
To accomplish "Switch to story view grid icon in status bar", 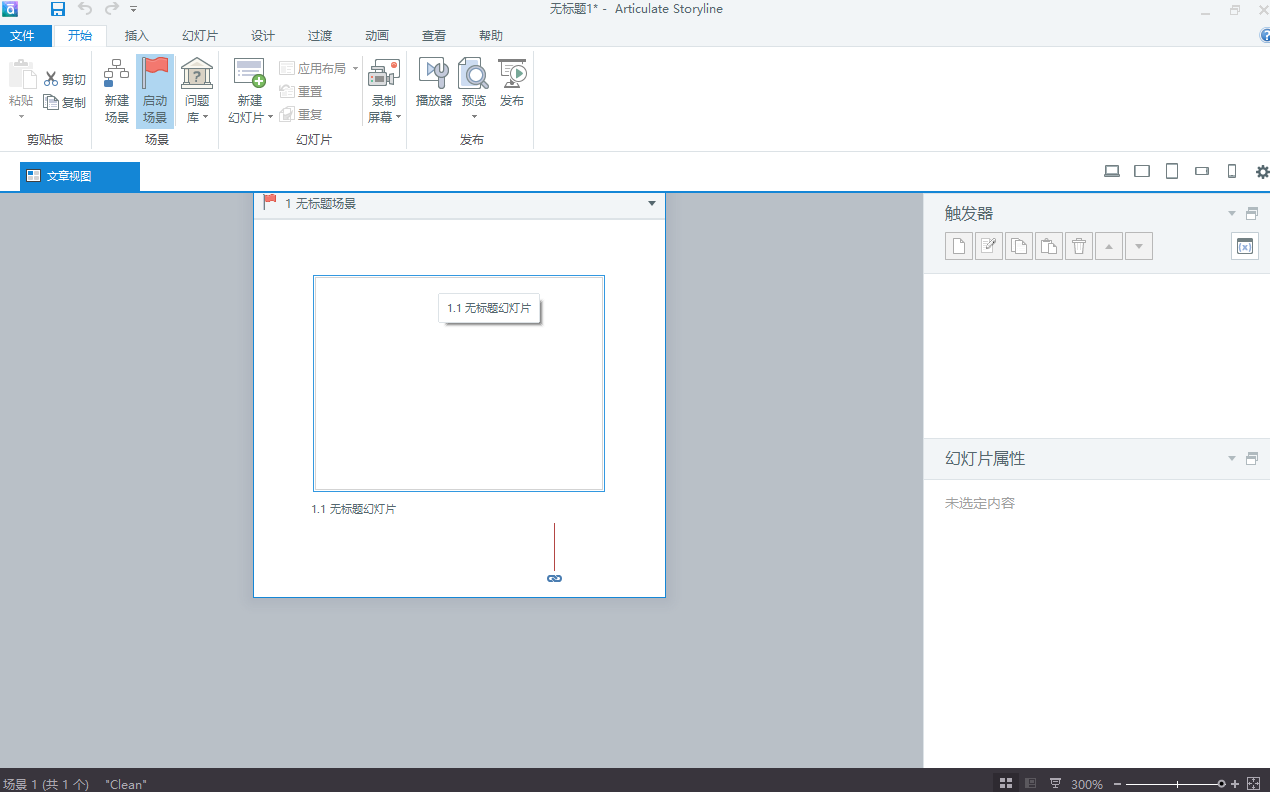I will tap(1006, 783).
